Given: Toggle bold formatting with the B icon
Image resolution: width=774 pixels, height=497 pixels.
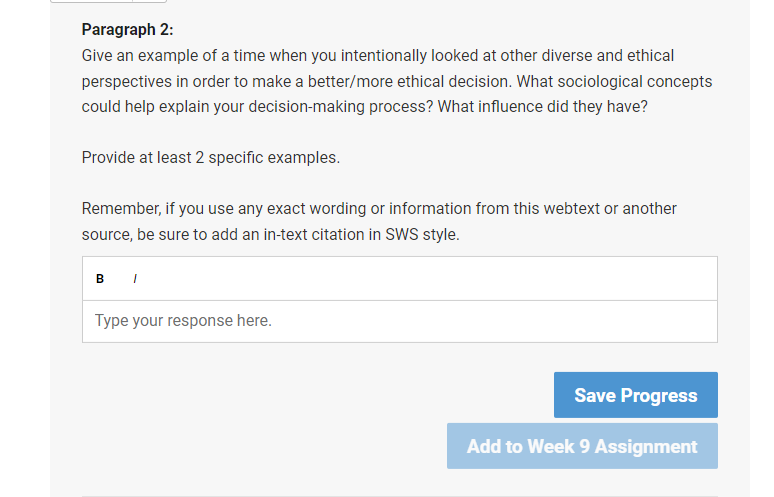Looking at the screenshot, I should tap(100, 279).
